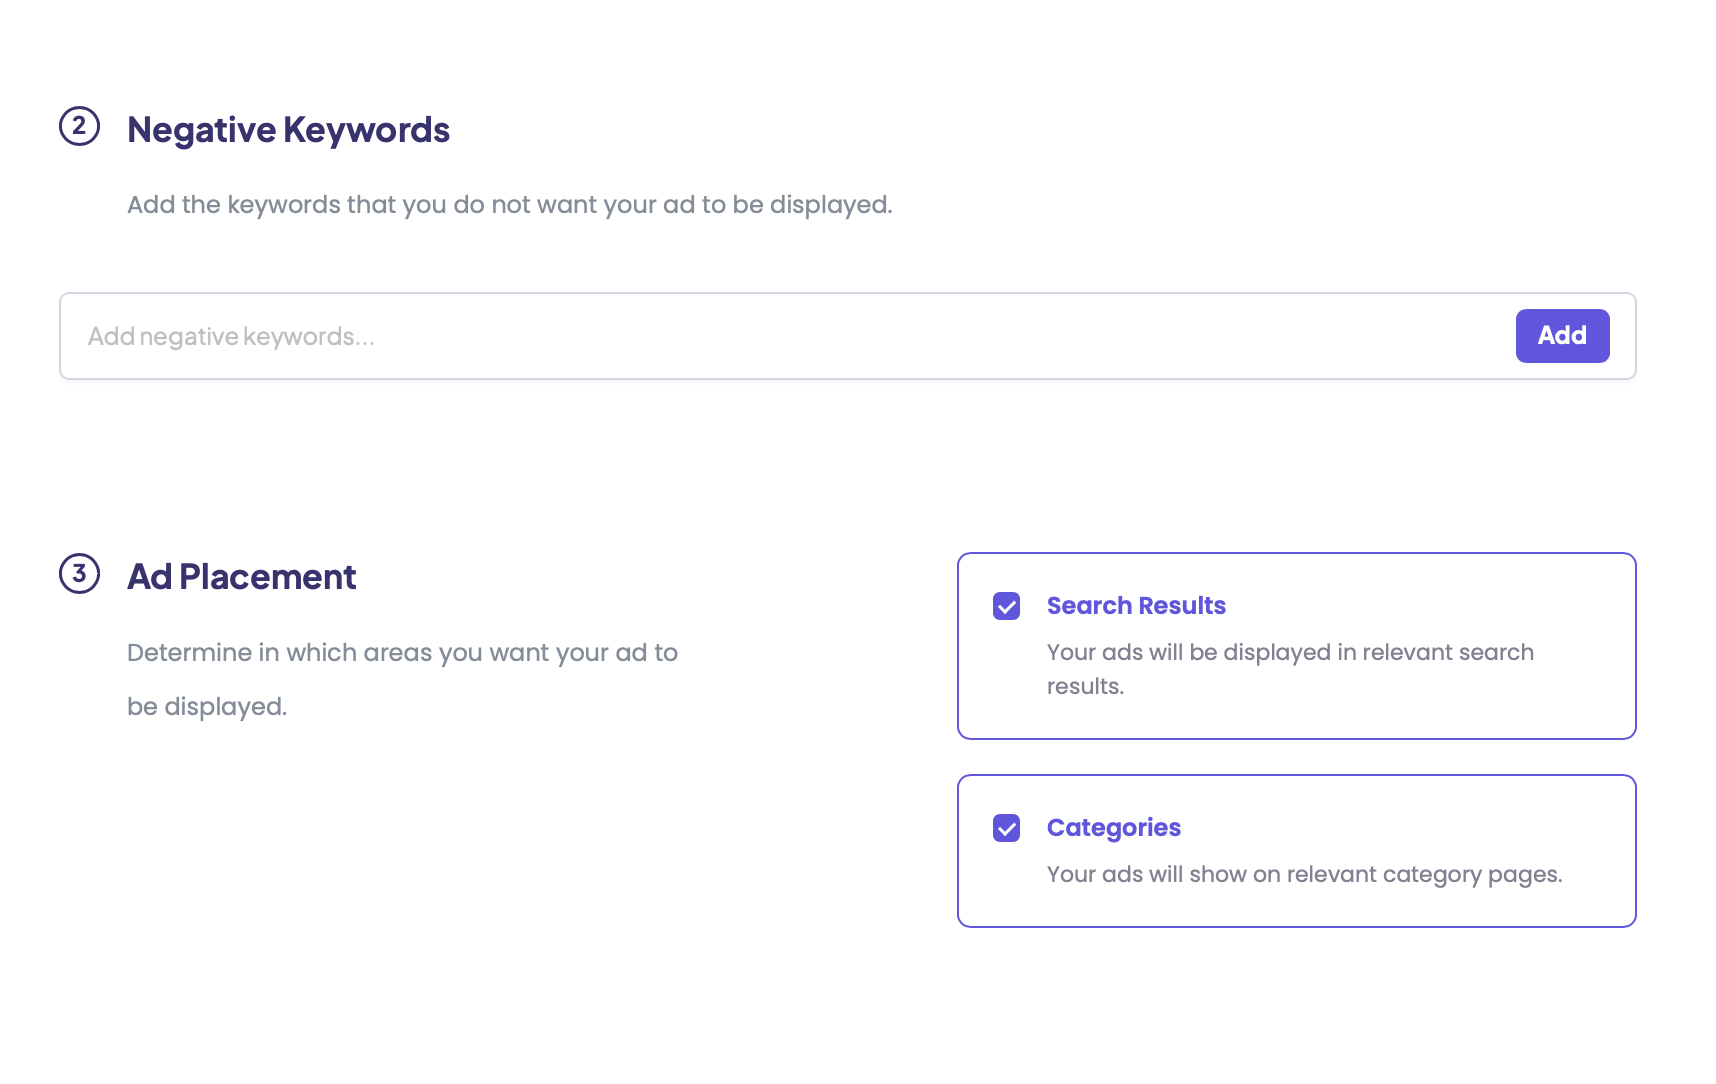1716x1084 pixels.
Task: Click the relevant category pages description text
Action: point(1304,875)
